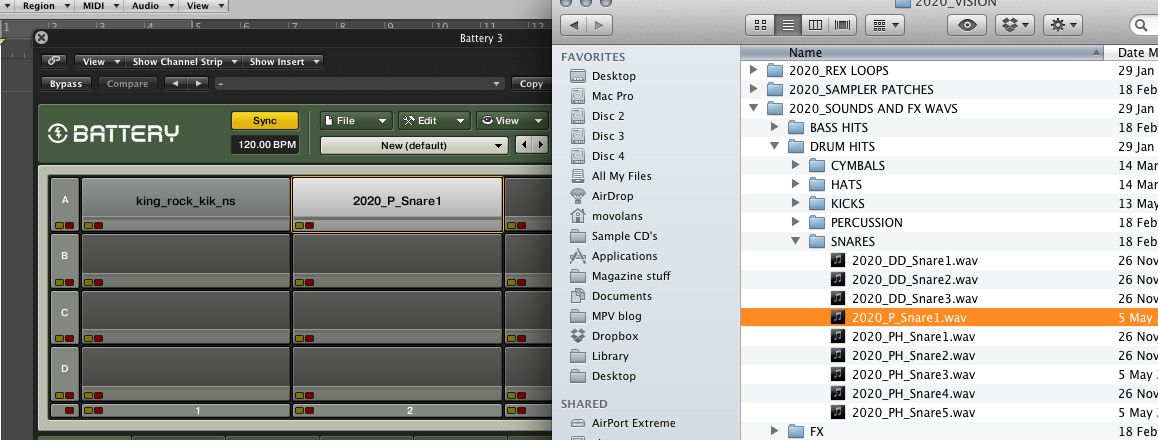
Task: Open All My Files in sidebar
Action: (621, 176)
